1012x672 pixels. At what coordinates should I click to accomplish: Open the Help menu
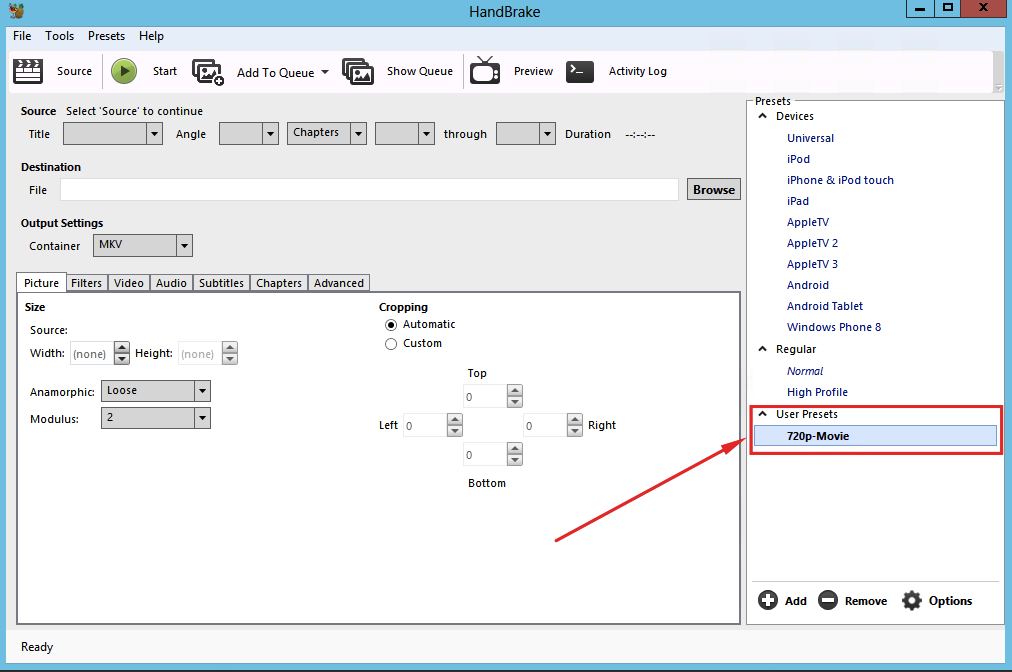[151, 36]
